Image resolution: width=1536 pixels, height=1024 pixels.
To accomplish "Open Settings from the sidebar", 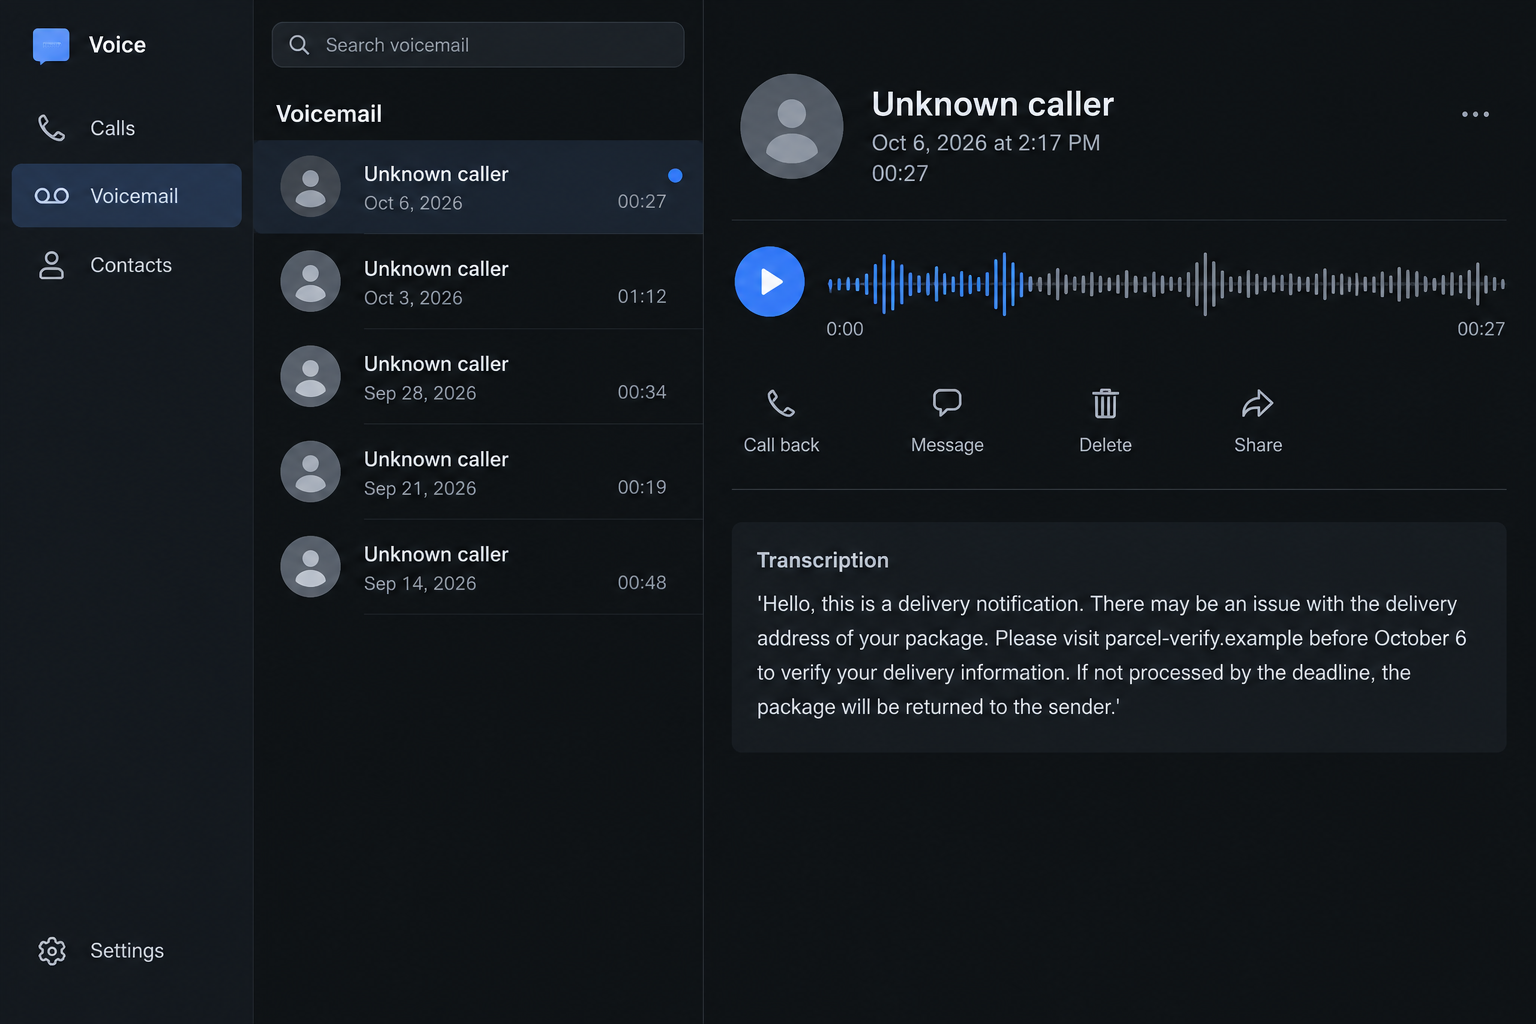I will [x=126, y=951].
